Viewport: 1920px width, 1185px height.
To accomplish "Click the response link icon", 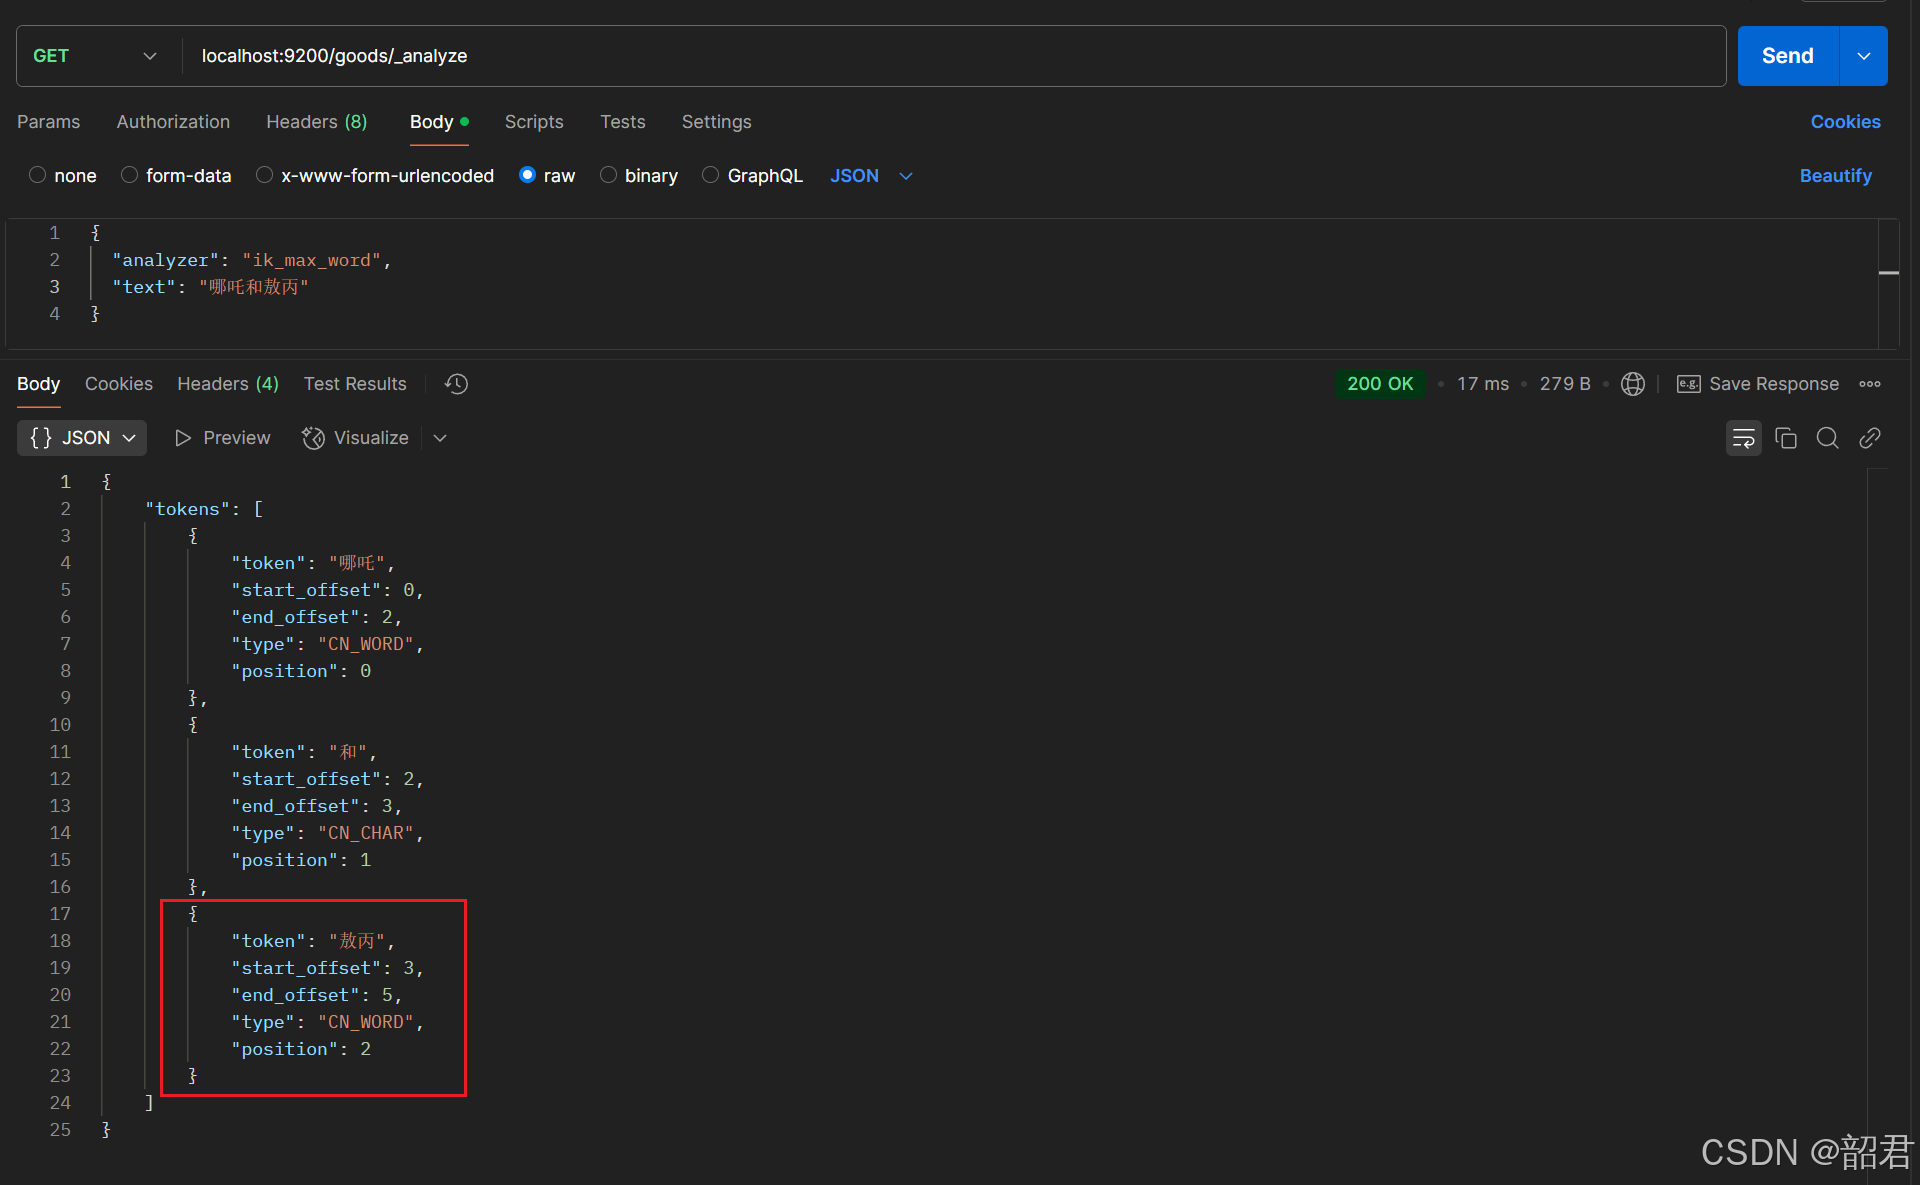I will point(1870,438).
